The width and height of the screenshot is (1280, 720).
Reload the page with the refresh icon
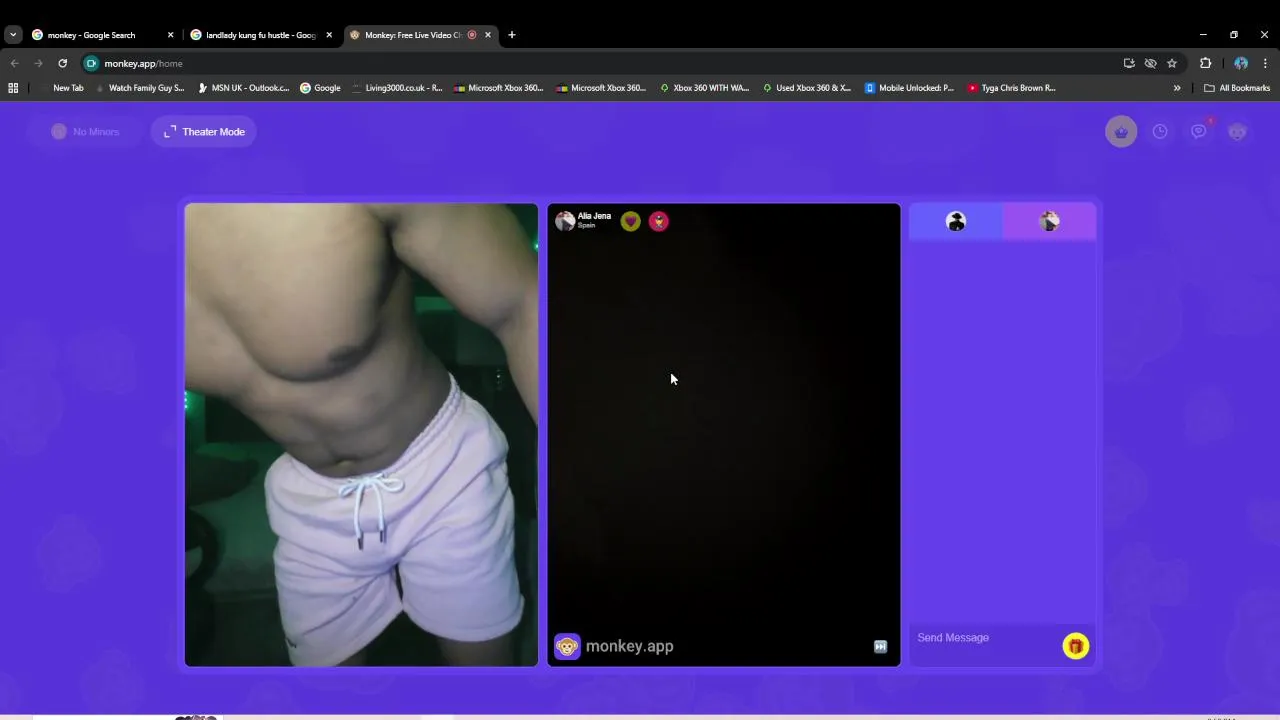coord(62,63)
